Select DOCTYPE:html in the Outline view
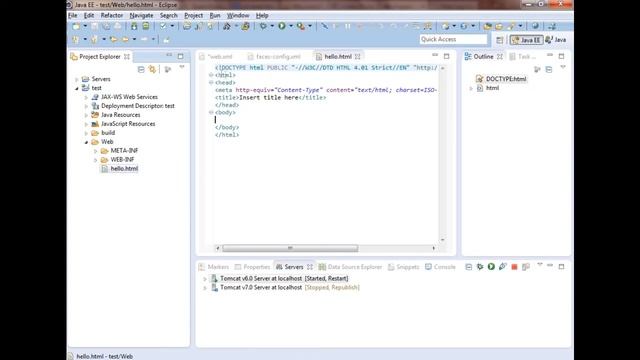 [506, 79]
